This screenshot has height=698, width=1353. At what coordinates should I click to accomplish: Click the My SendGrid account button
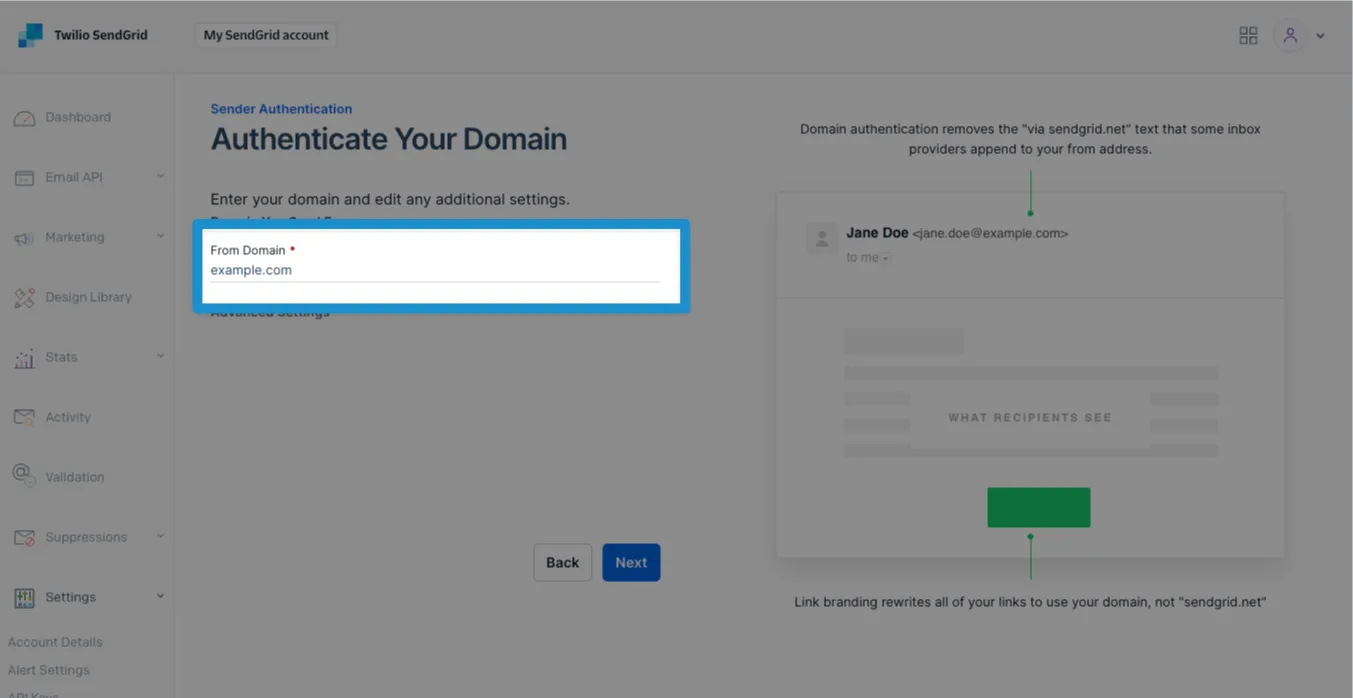tap(266, 35)
